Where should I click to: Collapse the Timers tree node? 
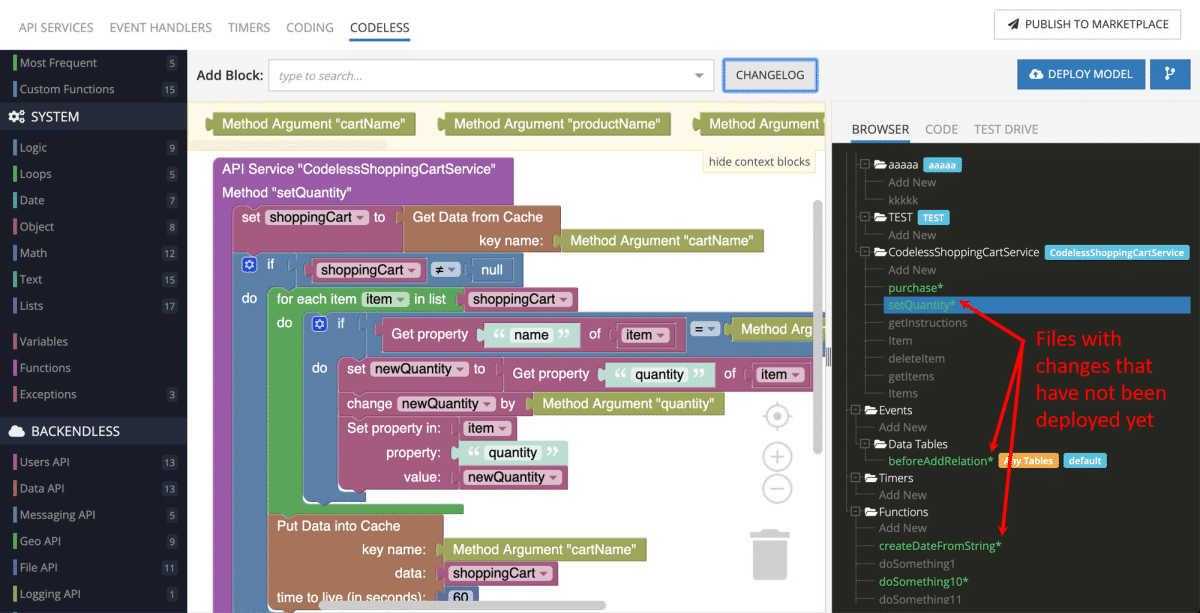[x=855, y=478]
